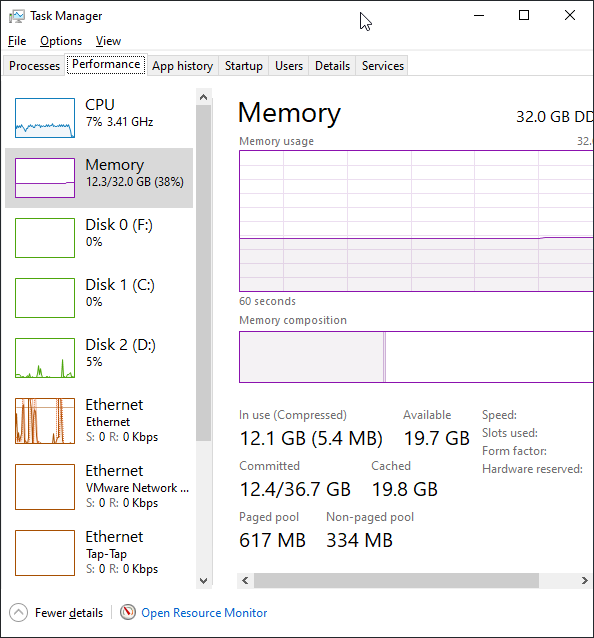Collapse view with Fewer details arrow
Screen dimensions: 594x638
tap(18, 612)
